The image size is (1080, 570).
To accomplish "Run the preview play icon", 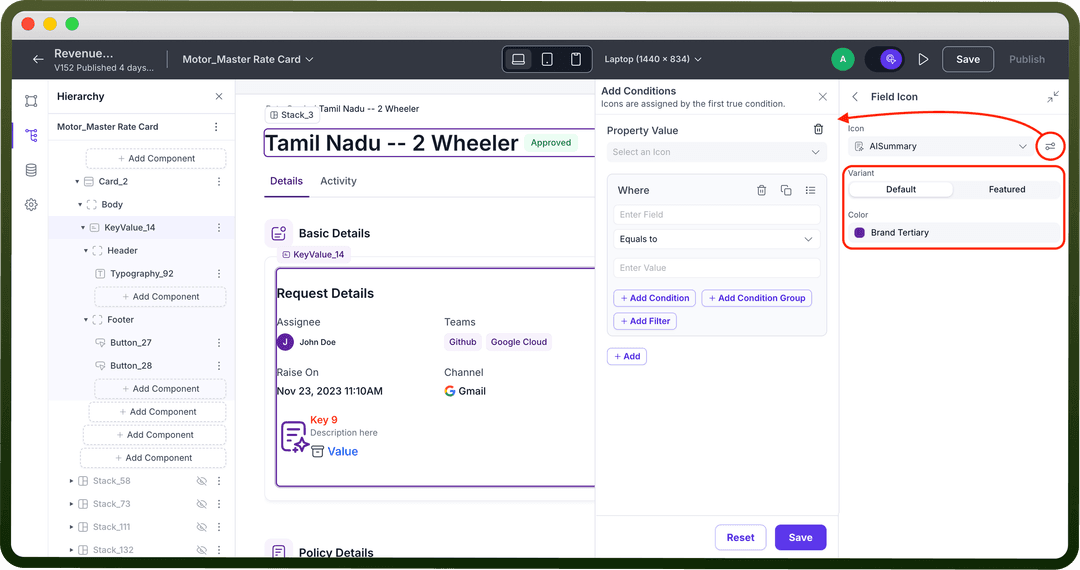I will (x=923, y=59).
